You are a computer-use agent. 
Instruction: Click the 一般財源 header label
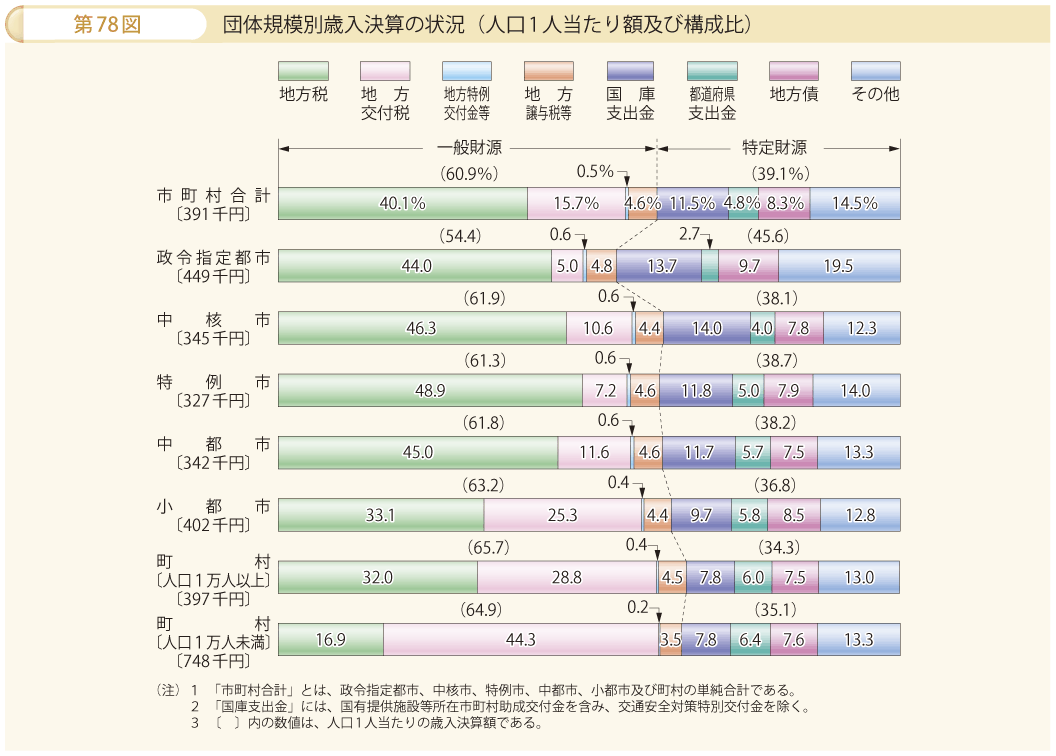[469, 147]
